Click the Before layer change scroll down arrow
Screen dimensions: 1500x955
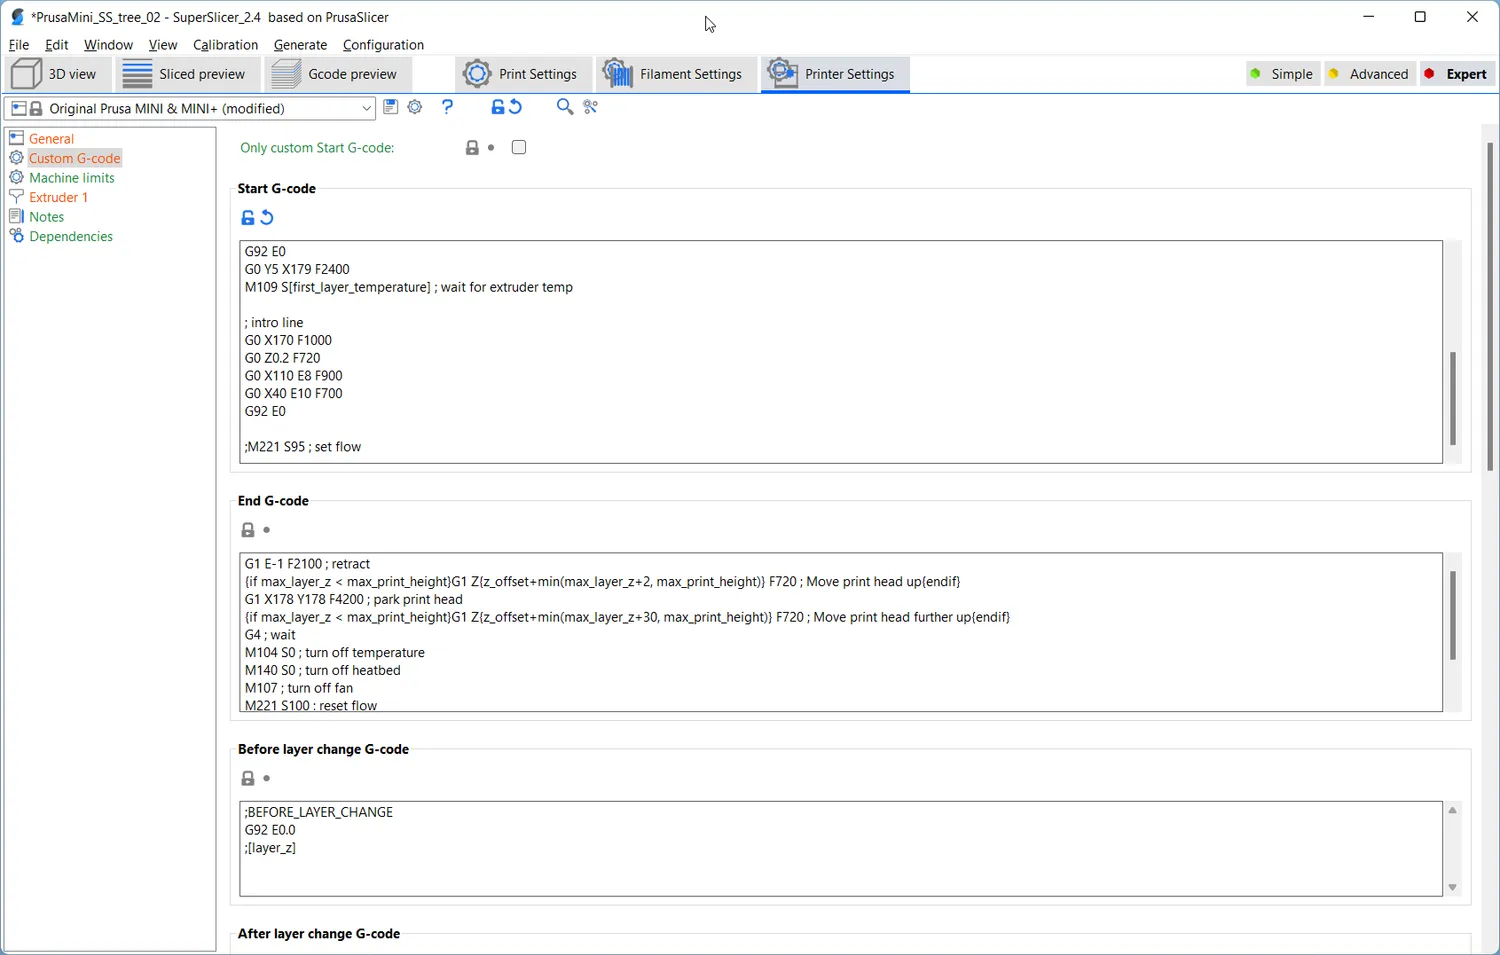click(x=1453, y=888)
